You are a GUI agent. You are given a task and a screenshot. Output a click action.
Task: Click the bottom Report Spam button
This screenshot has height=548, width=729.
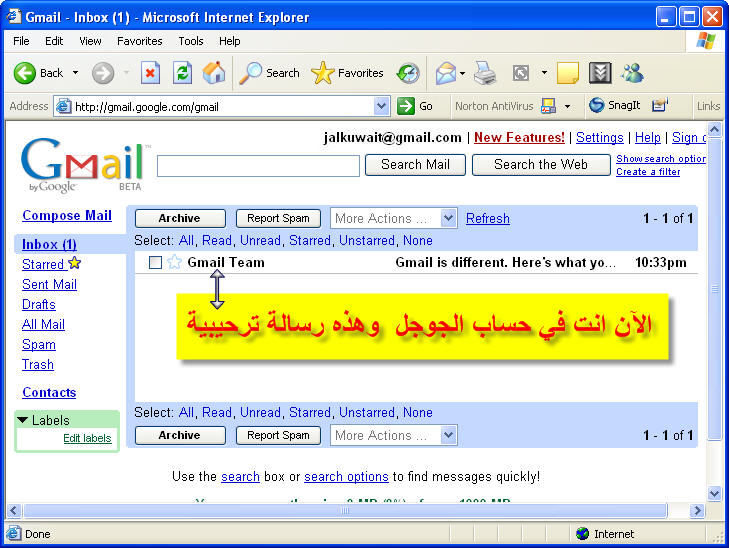pos(278,436)
